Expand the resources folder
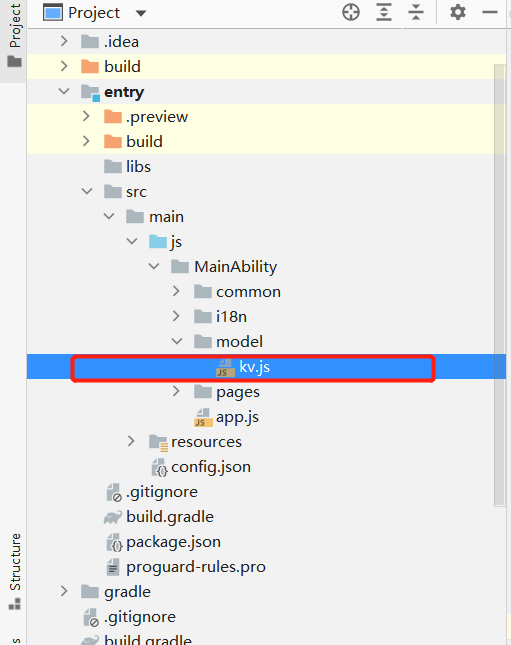Viewport: 511px width, 645px height. [131, 441]
